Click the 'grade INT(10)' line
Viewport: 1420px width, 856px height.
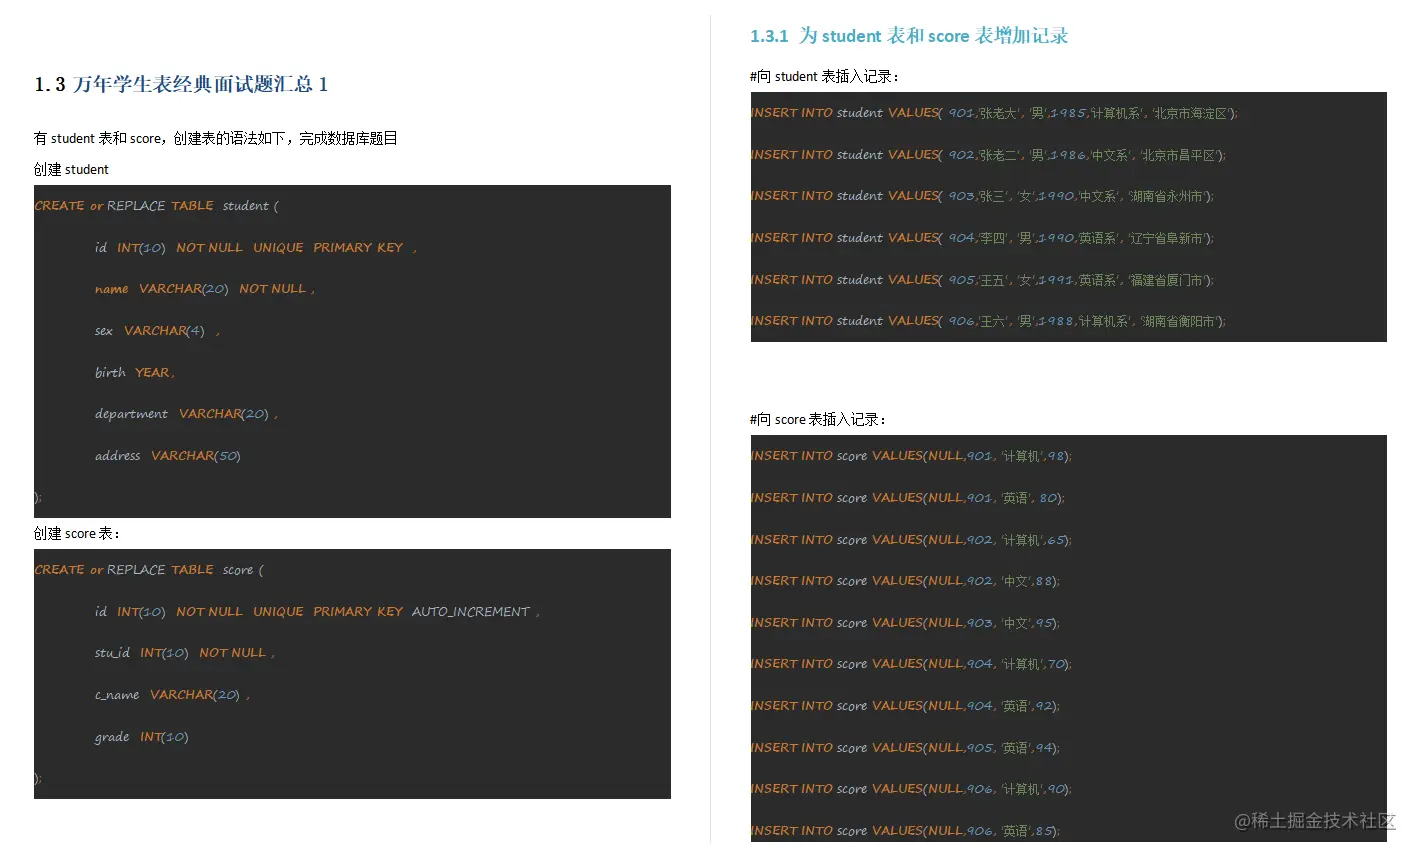[x=142, y=737]
